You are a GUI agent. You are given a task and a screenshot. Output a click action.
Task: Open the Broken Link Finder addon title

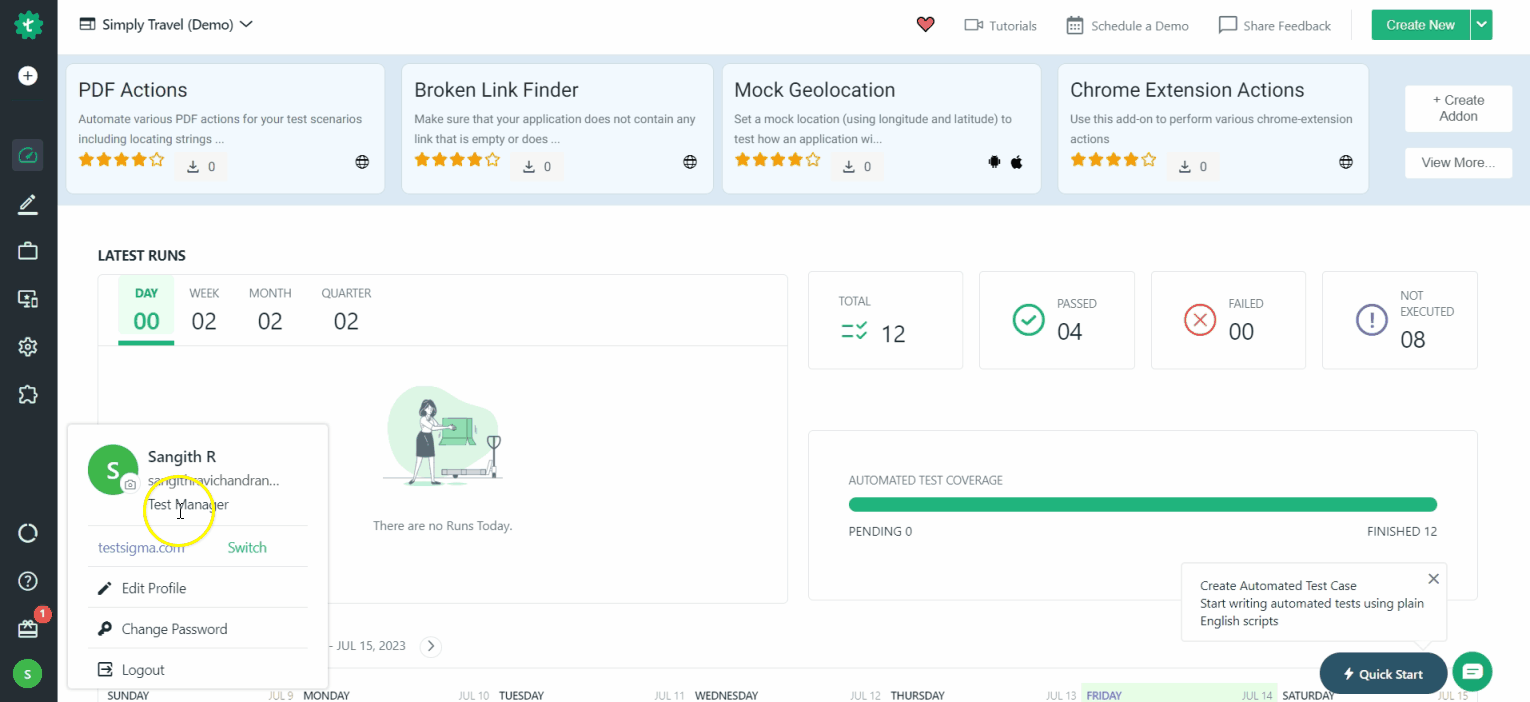(x=496, y=90)
